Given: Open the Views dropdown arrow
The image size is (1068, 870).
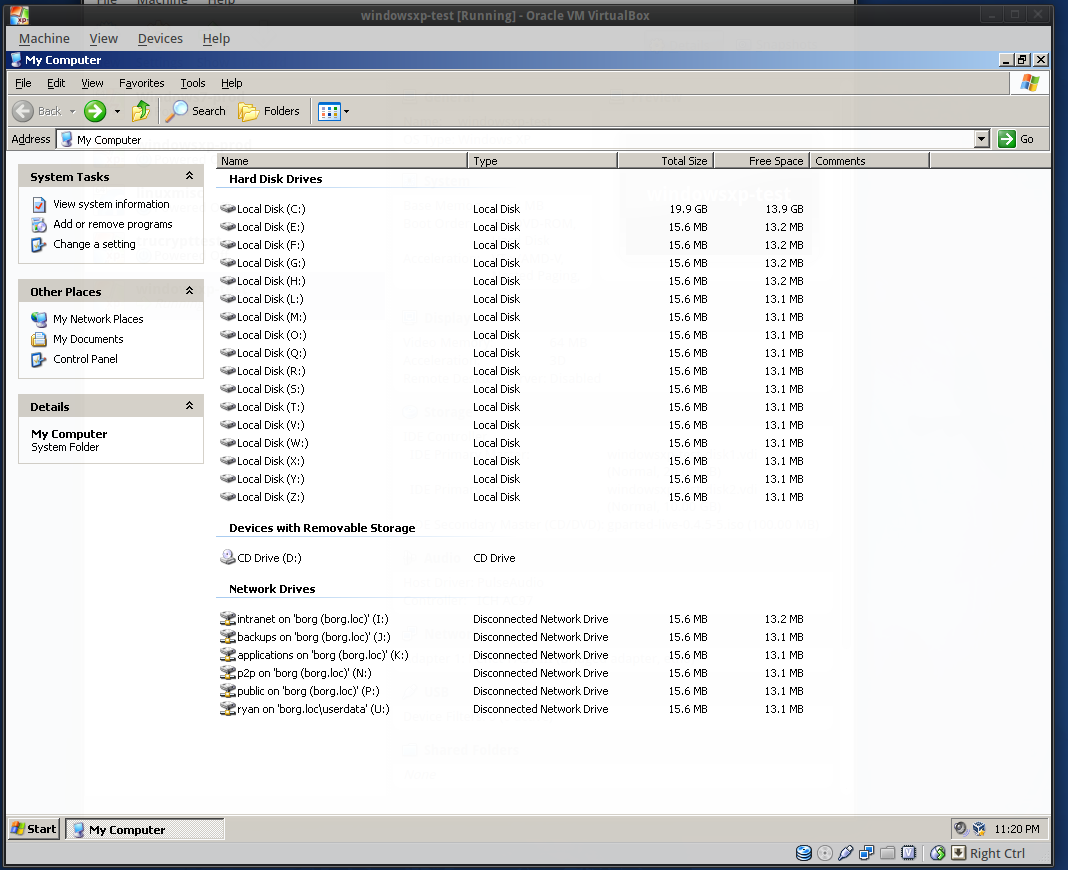Looking at the screenshot, I should [x=347, y=111].
